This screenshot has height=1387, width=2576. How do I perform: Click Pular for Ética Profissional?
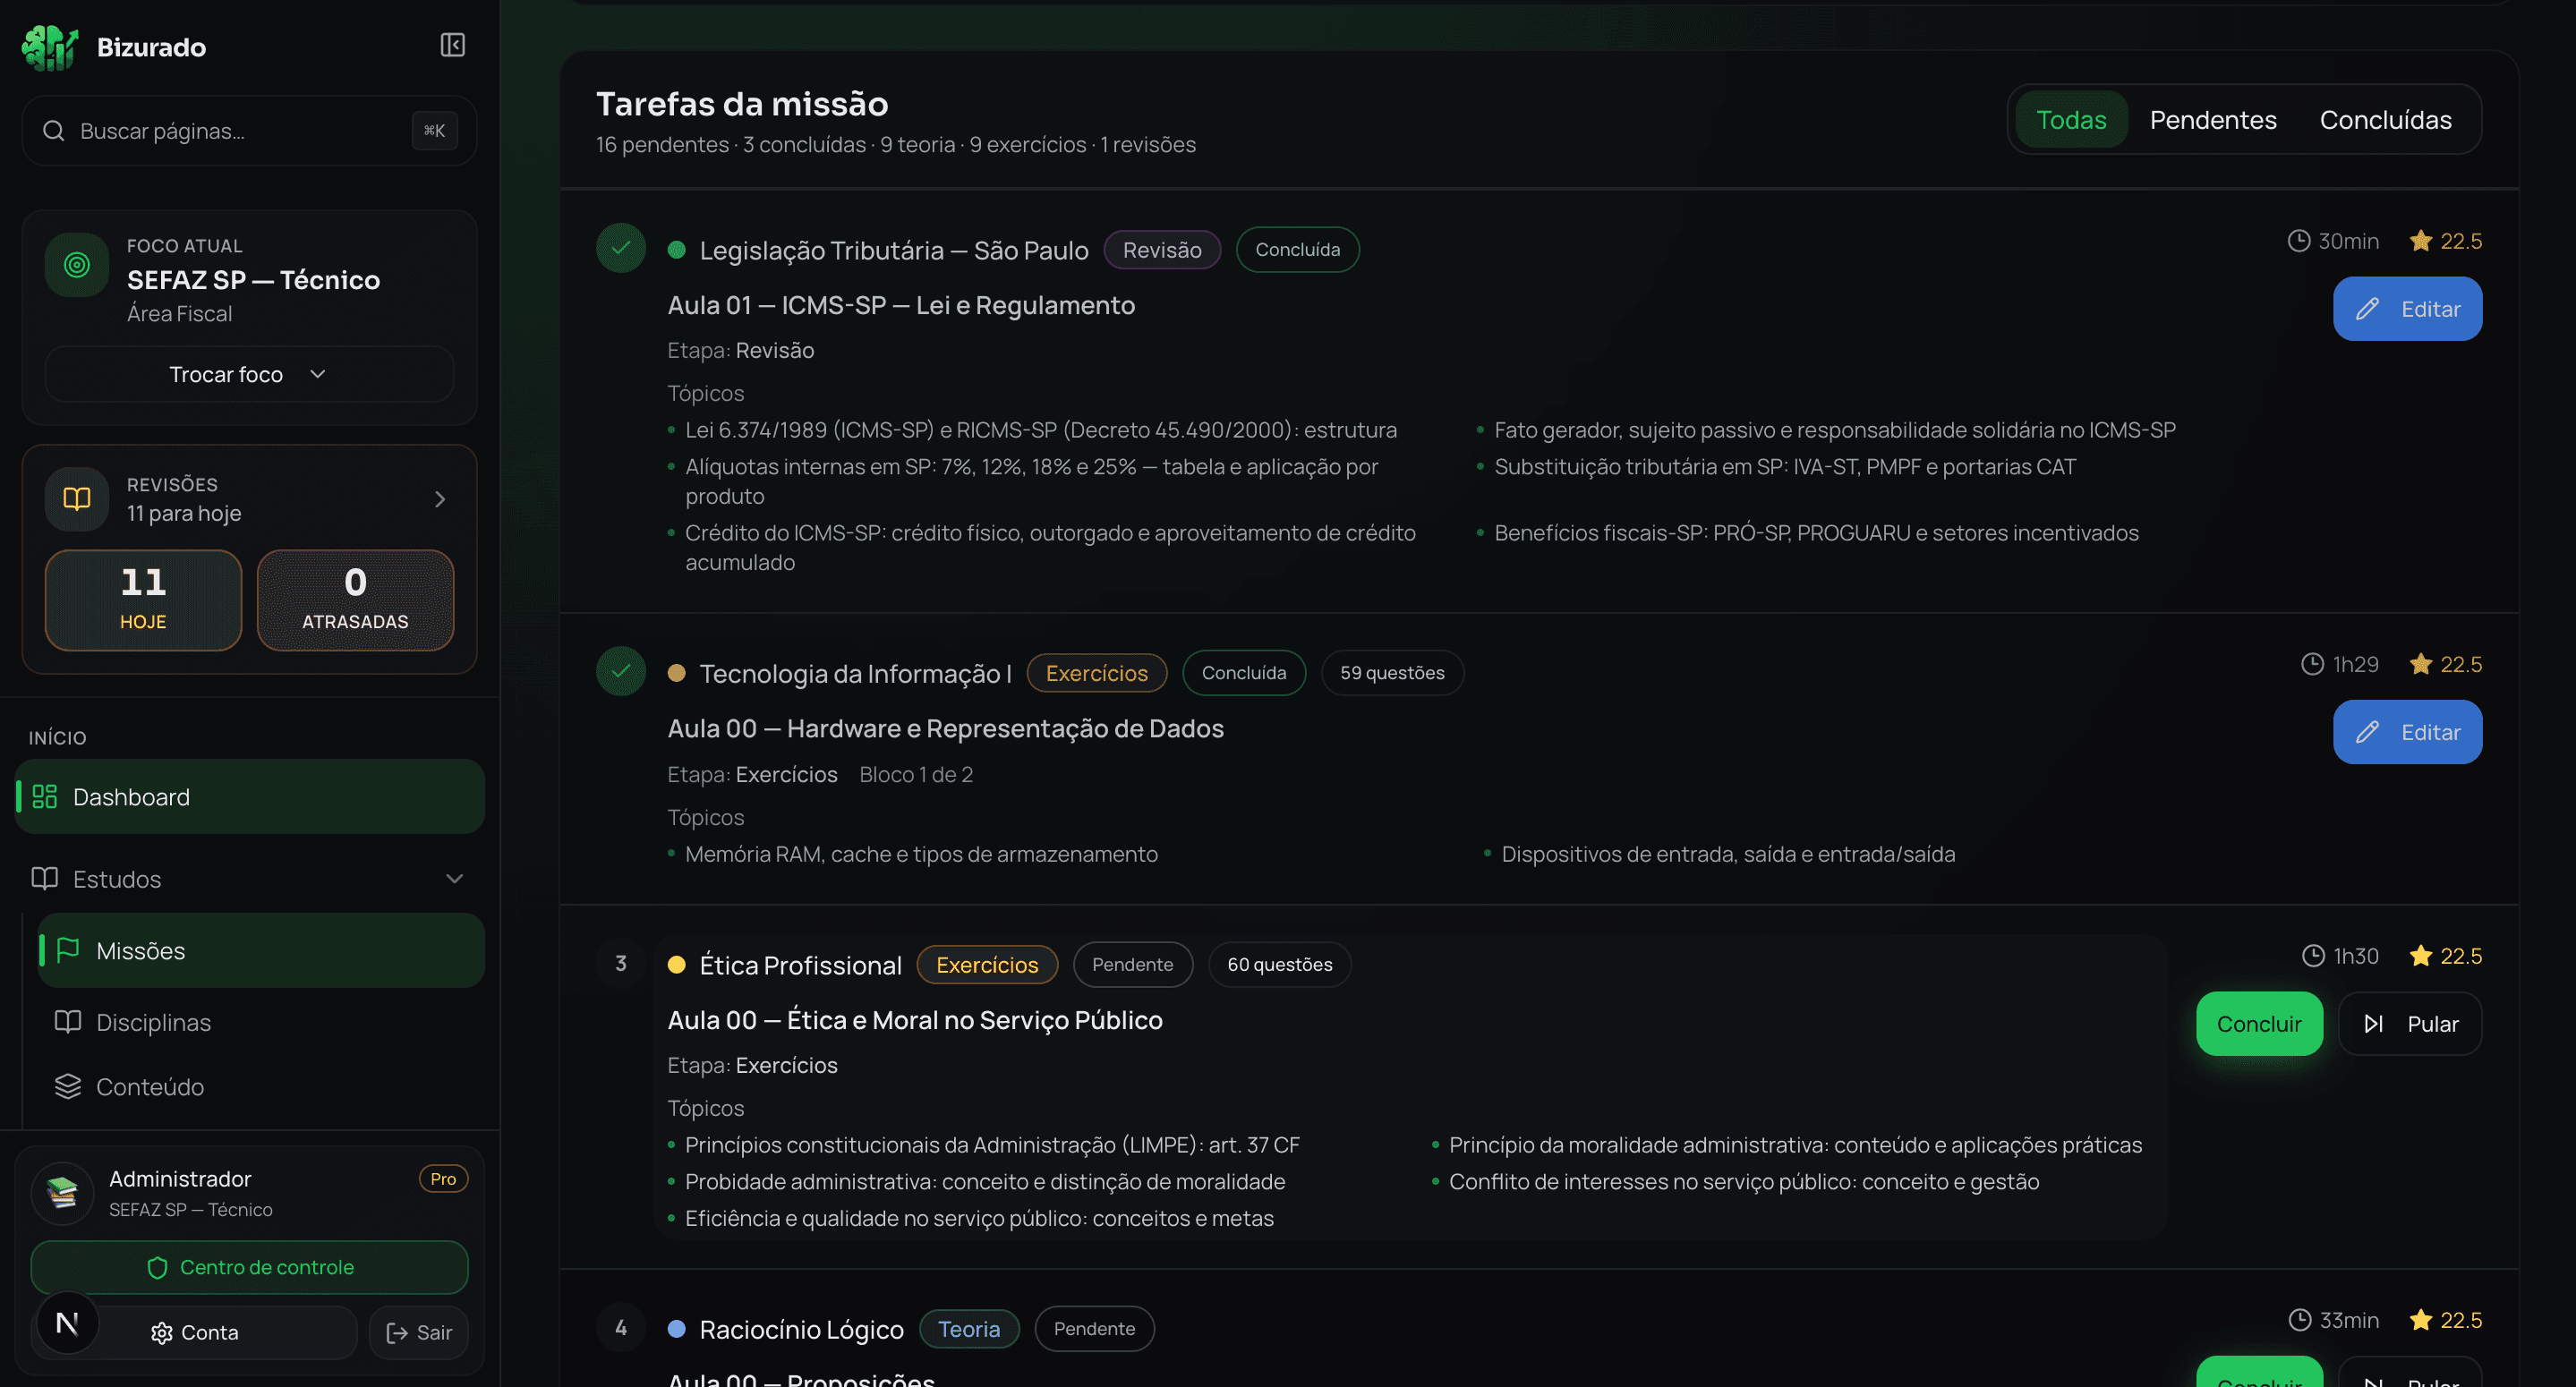pyautogui.click(x=2410, y=1024)
